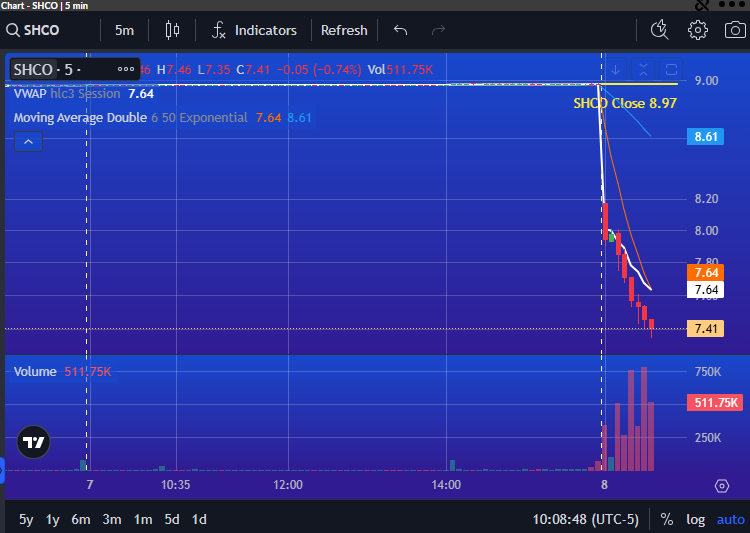Click the Volume legend label
The image size is (750, 533).
coord(35,372)
